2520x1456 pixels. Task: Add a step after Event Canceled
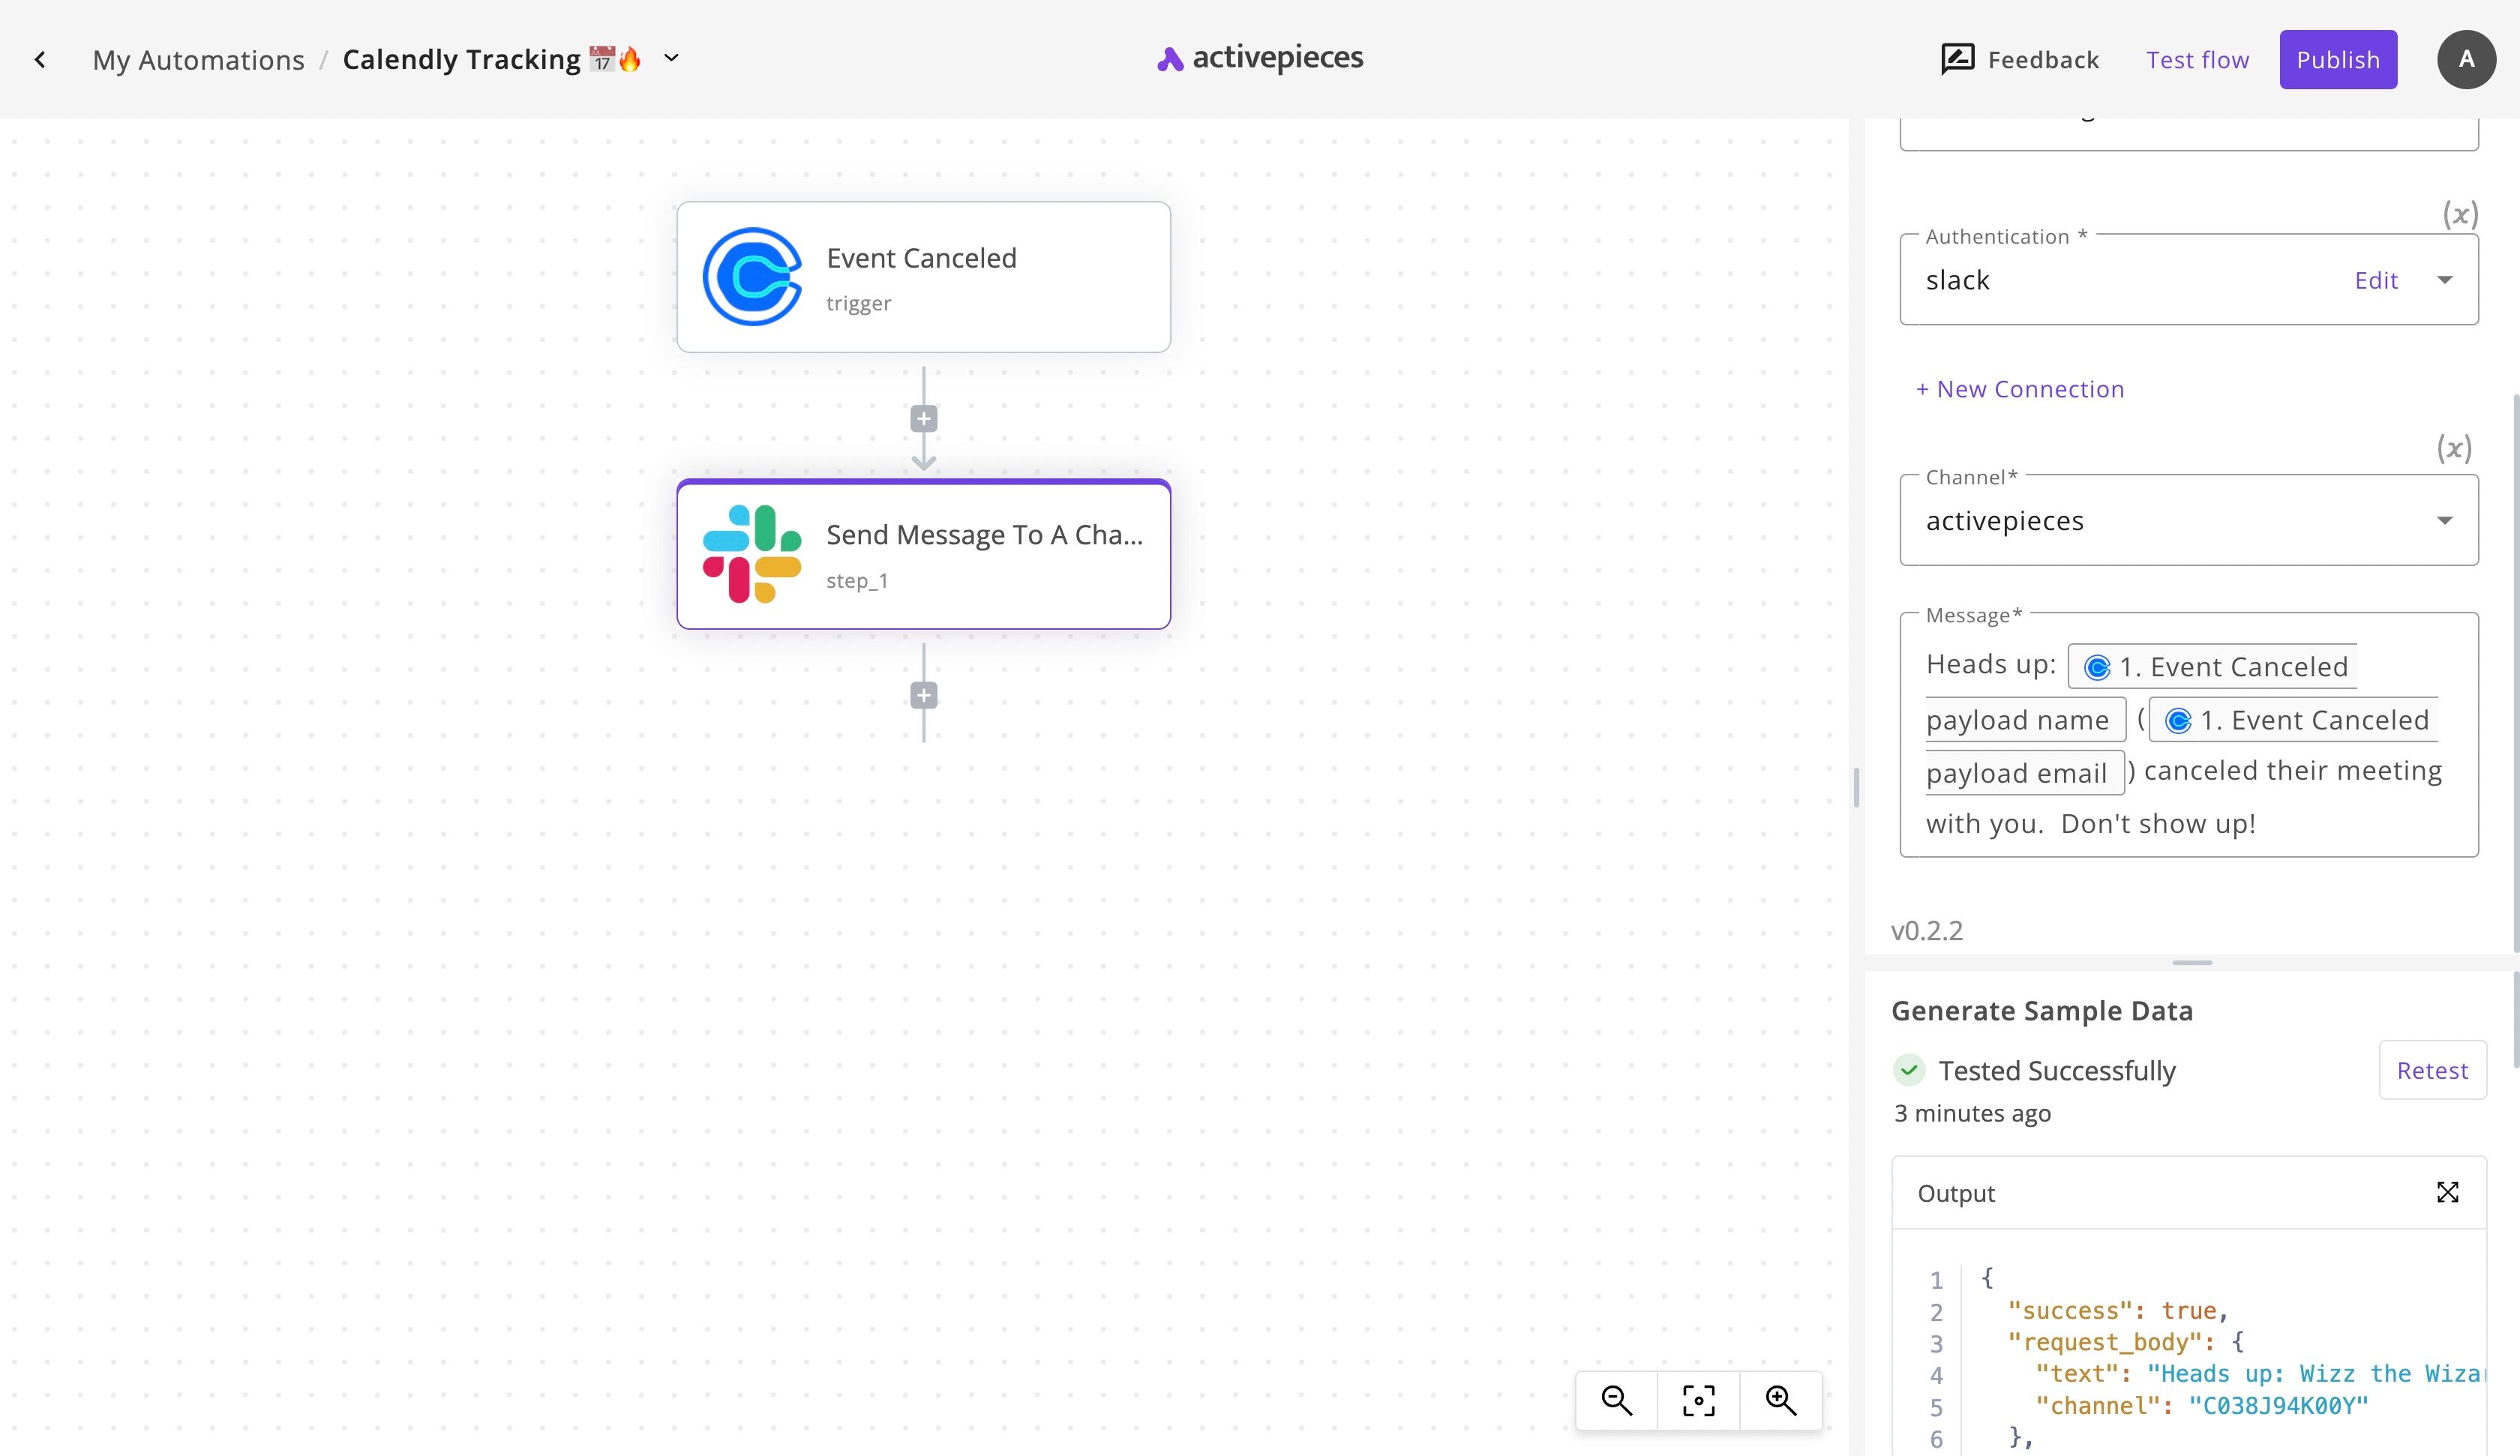[x=923, y=419]
